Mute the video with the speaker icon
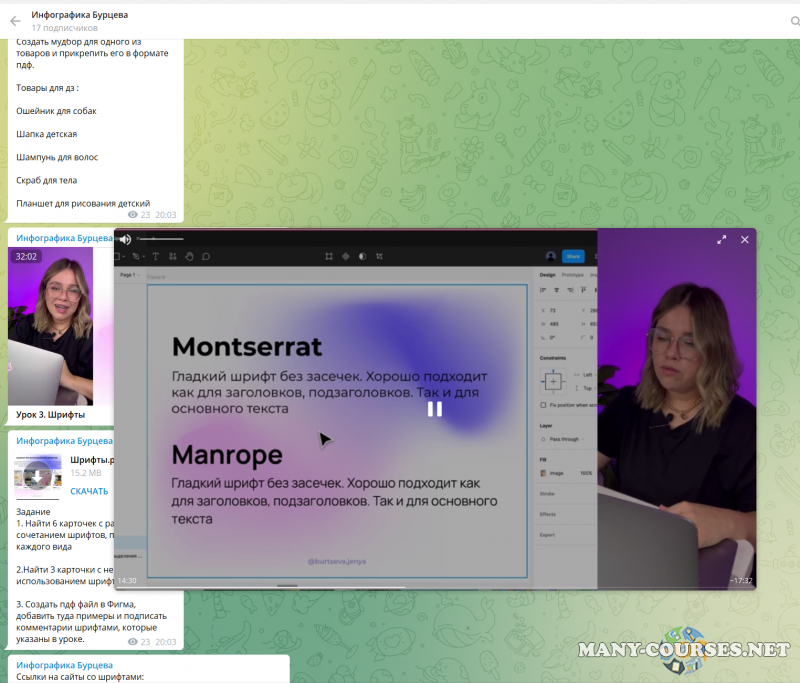This screenshot has height=683, width=800. (x=125, y=239)
